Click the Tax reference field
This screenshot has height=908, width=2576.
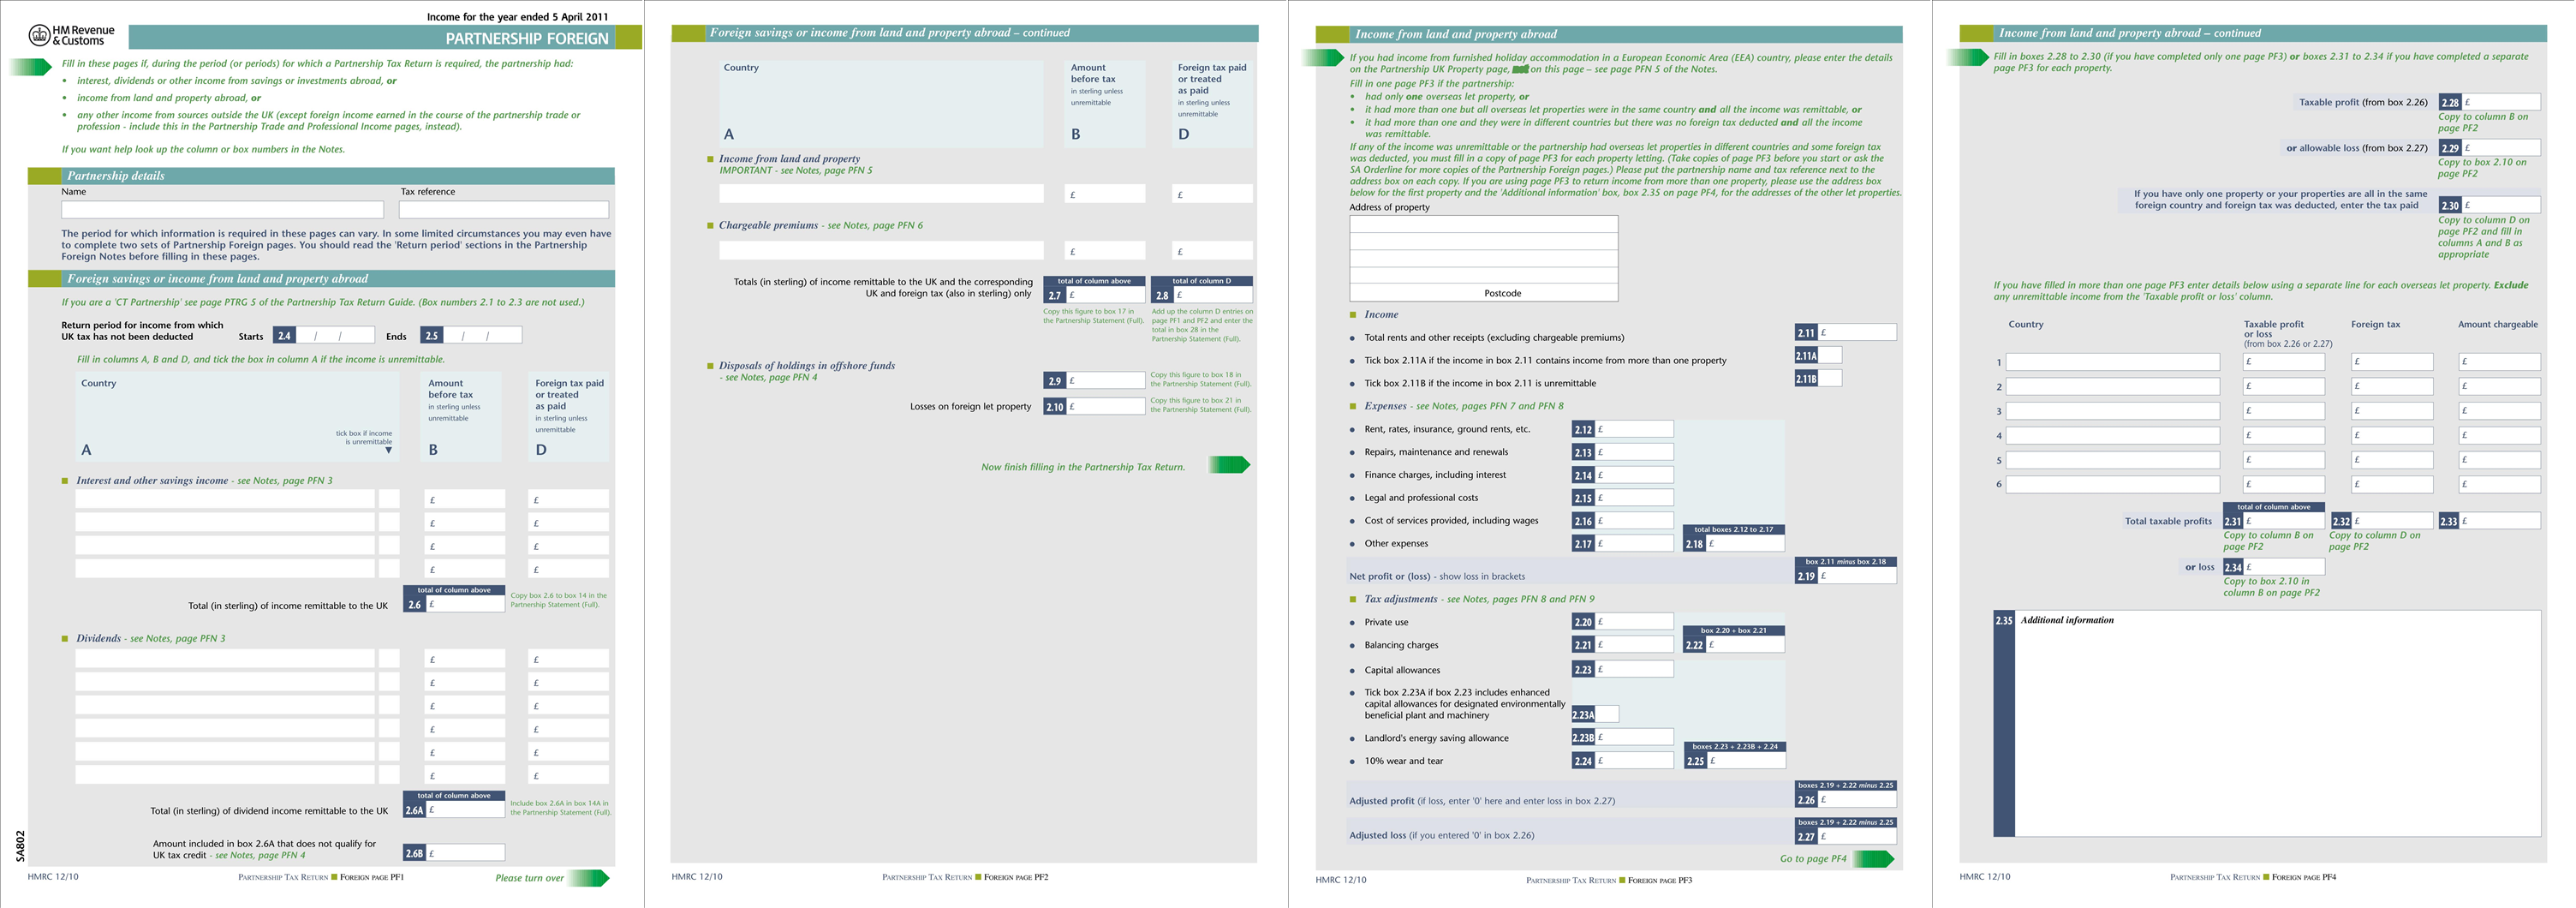(x=504, y=209)
